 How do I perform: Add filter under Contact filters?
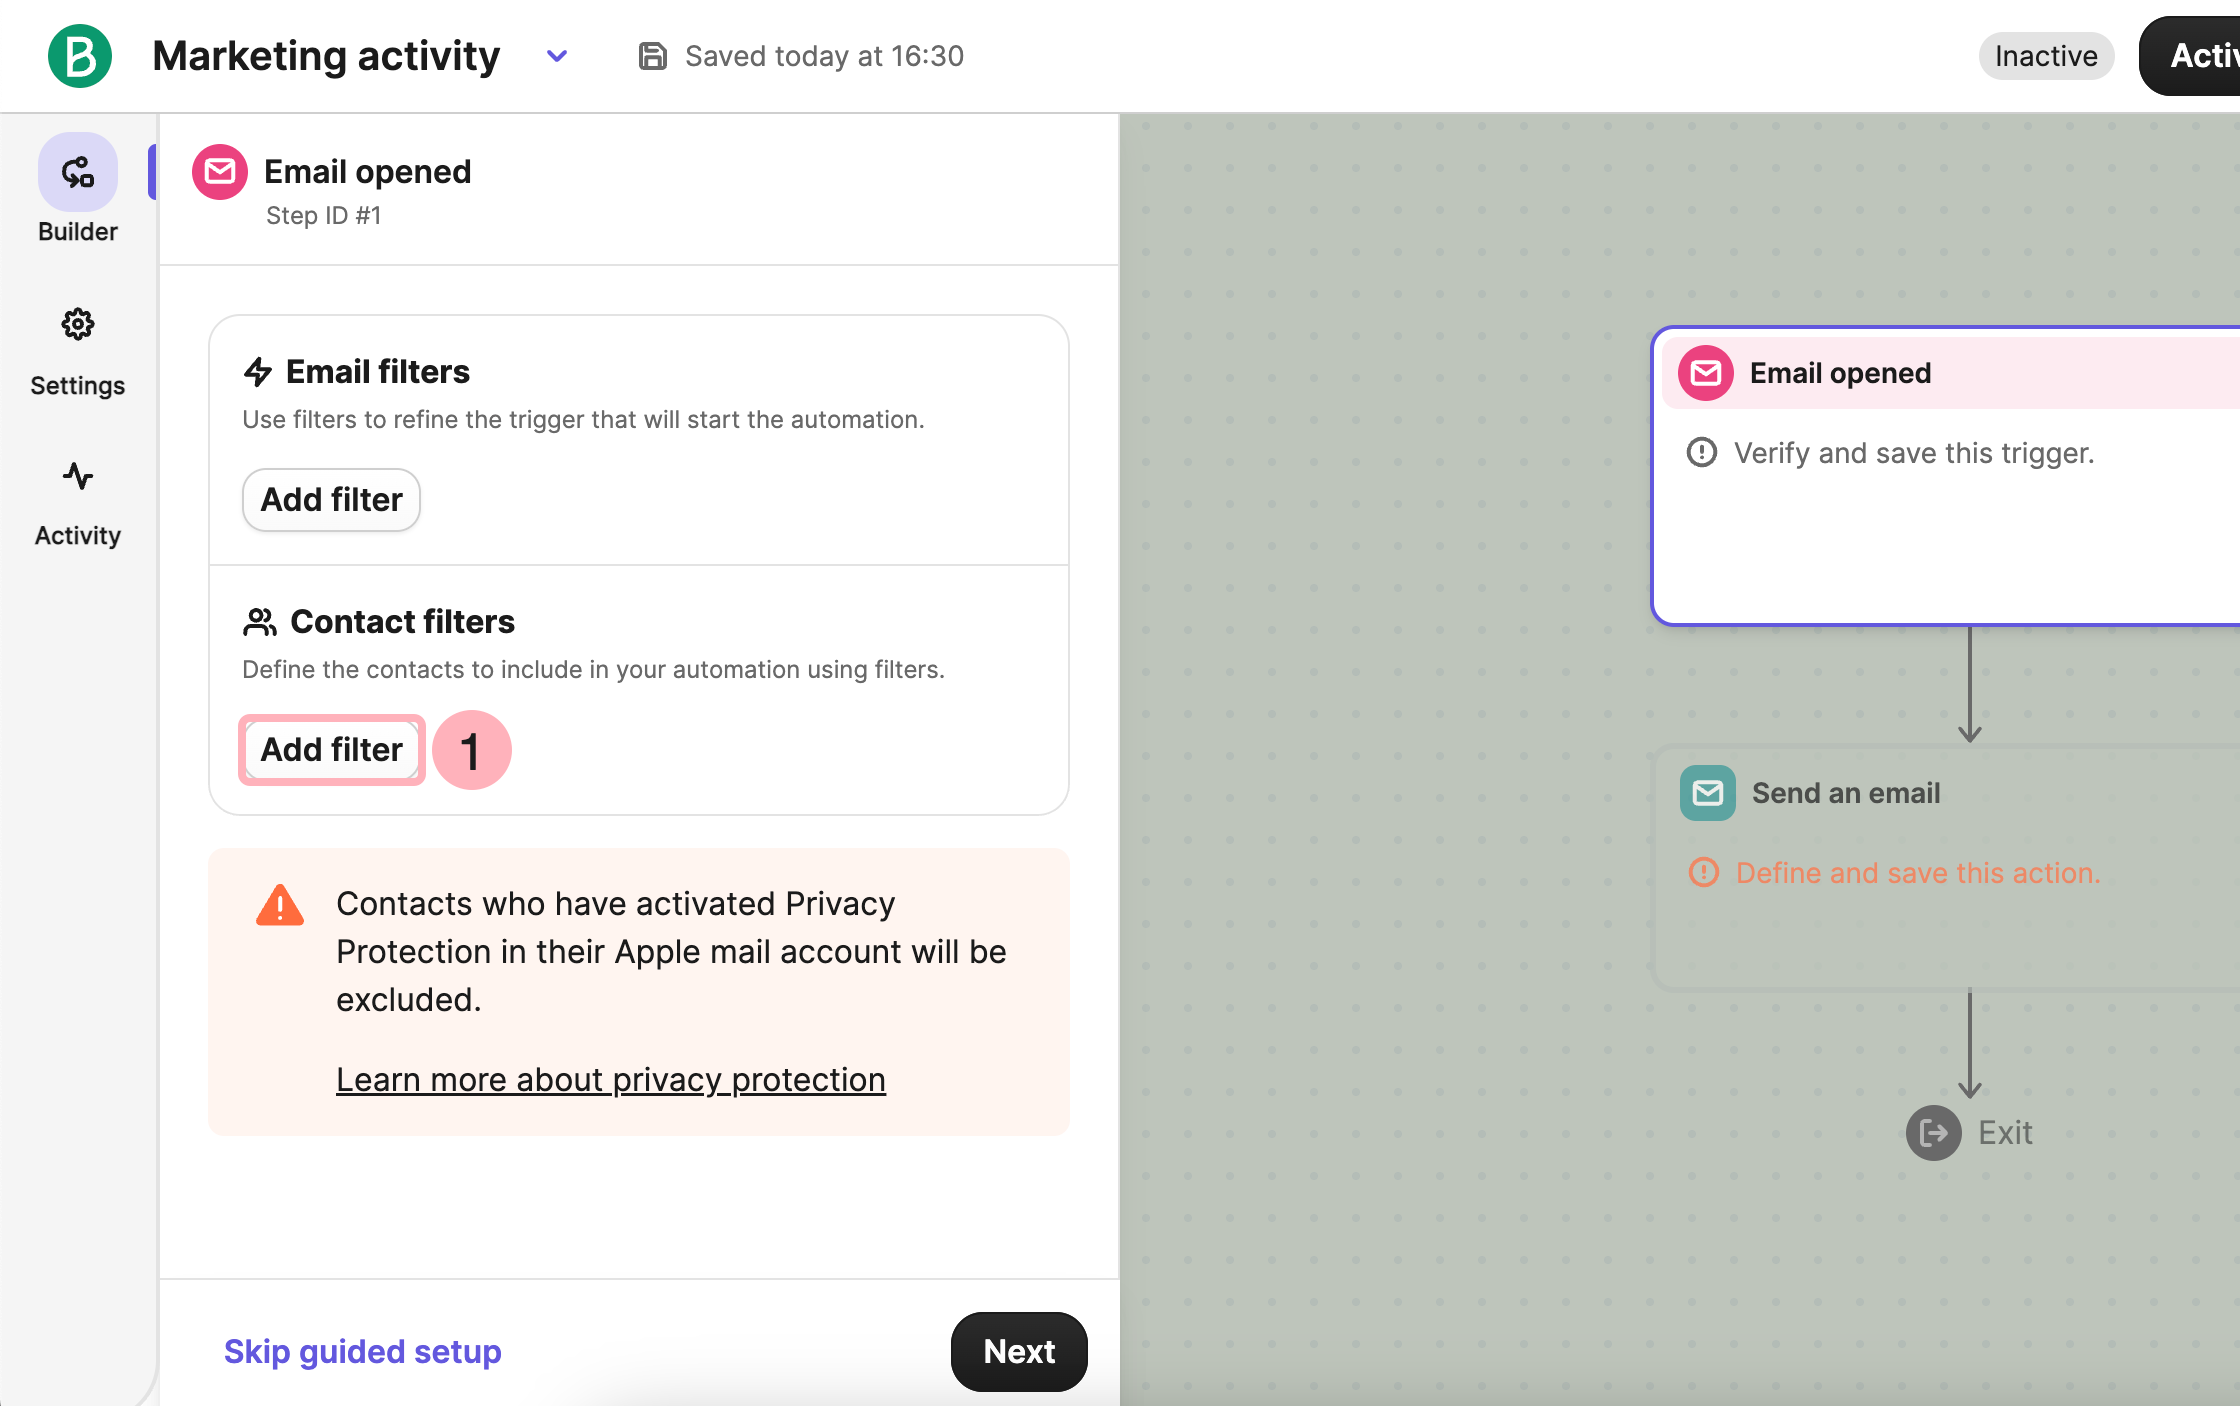click(332, 750)
